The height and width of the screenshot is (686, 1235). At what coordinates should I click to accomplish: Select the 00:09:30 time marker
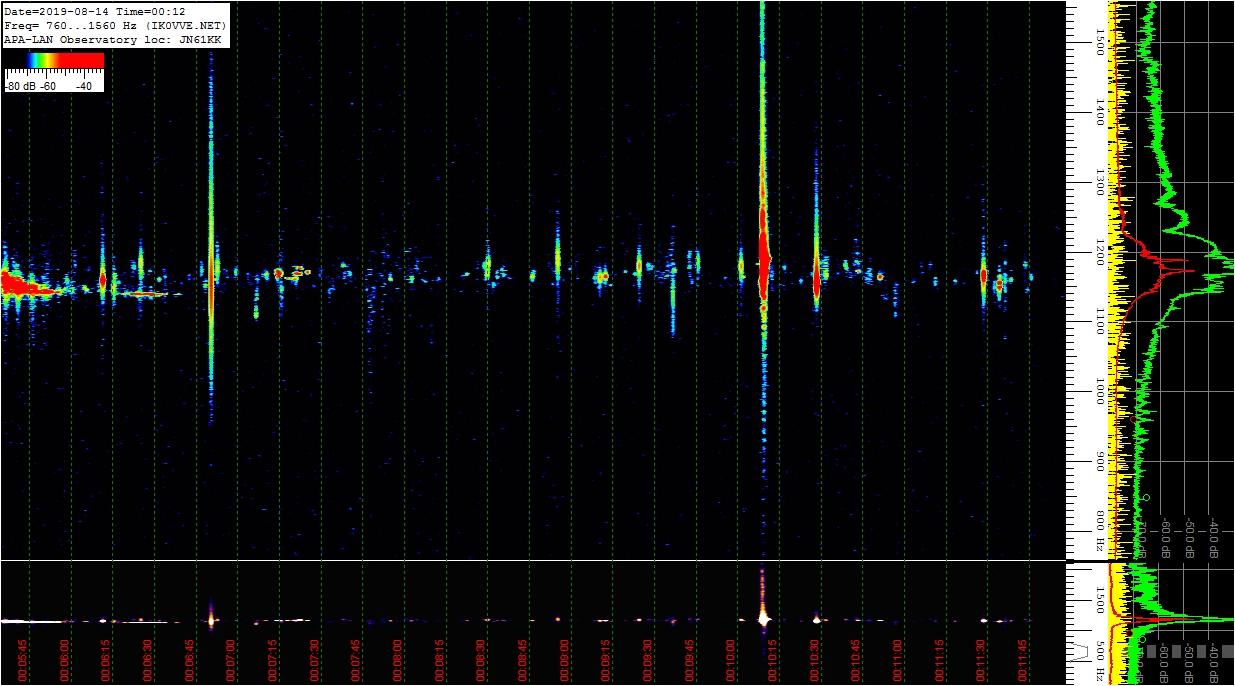(648, 661)
